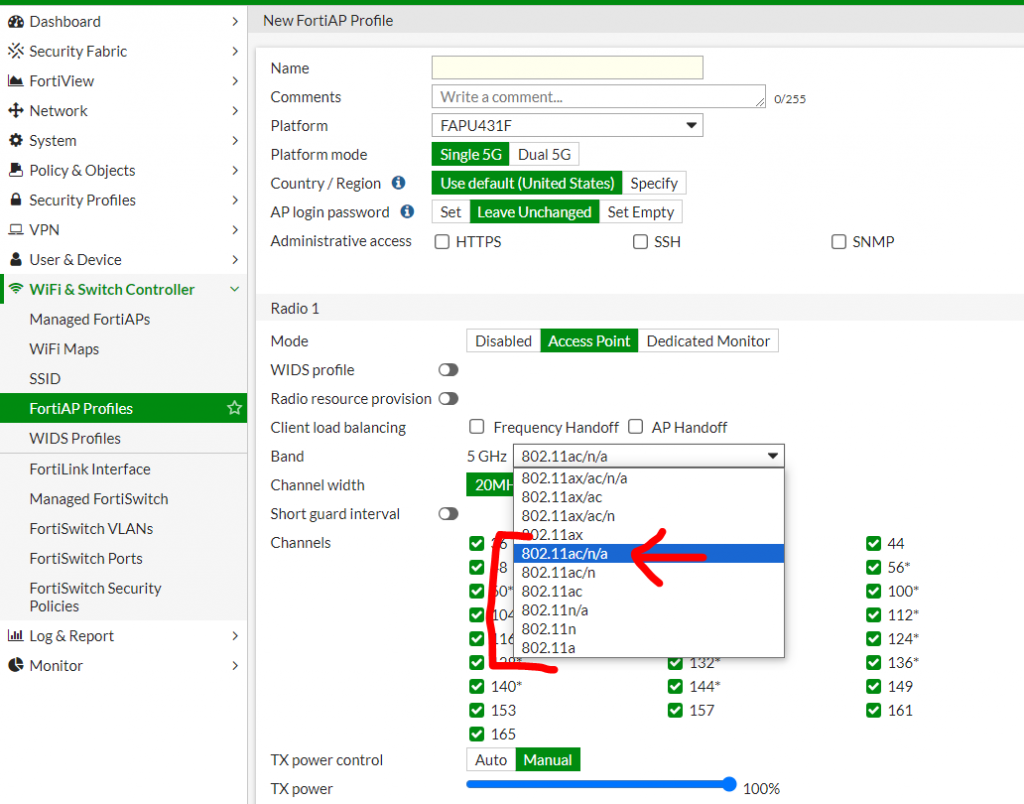
Task: Switch TX power control to Auto
Action: pyautogui.click(x=491, y=760)
